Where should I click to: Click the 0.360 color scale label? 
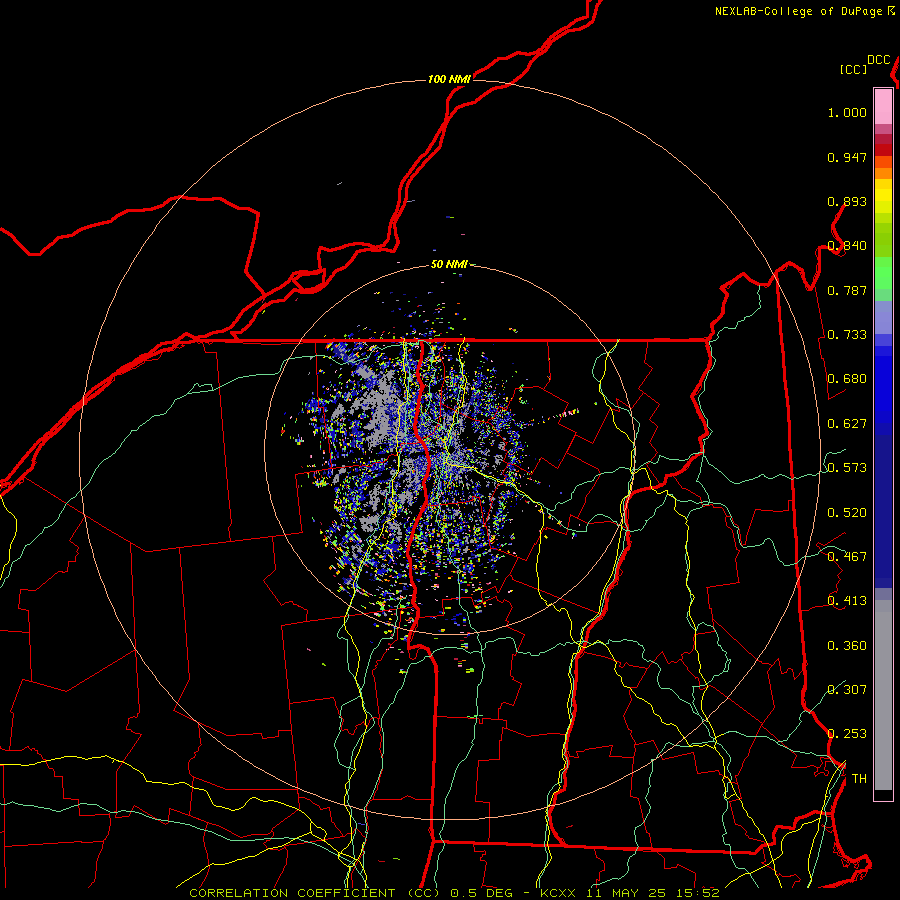pos(847,646)
